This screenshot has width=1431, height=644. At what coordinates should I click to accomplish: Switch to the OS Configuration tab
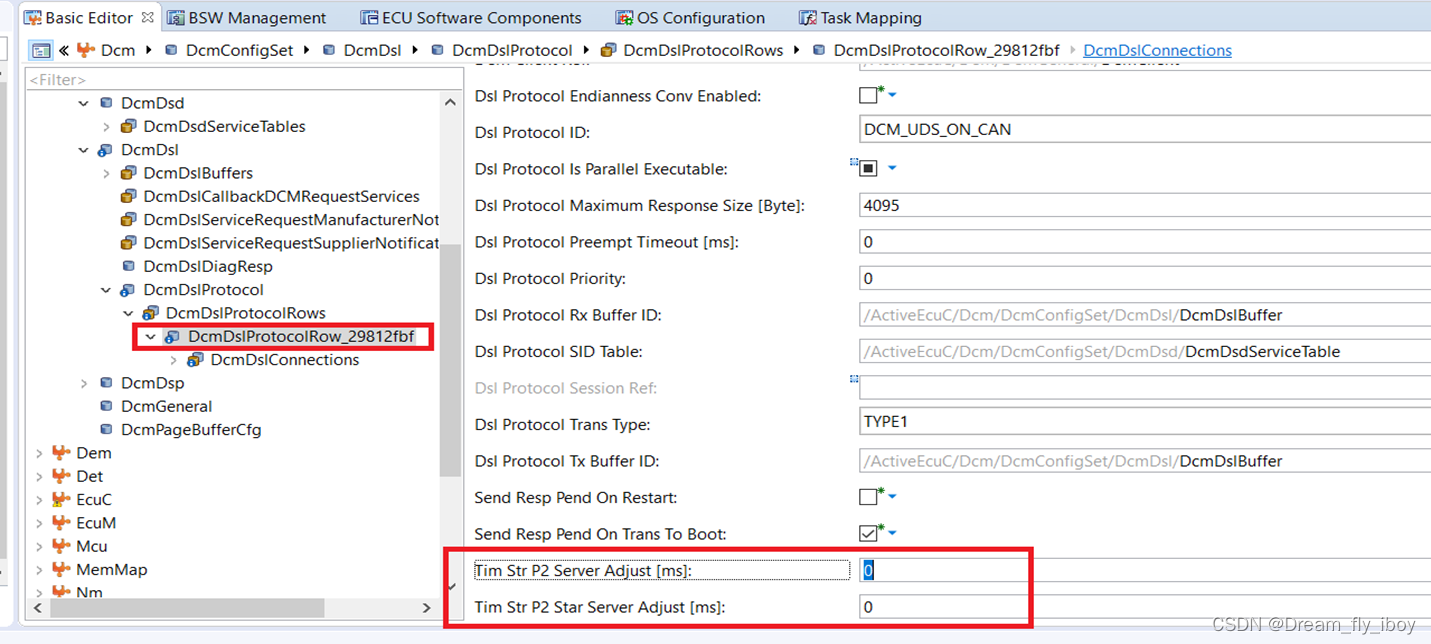[691, 17]
